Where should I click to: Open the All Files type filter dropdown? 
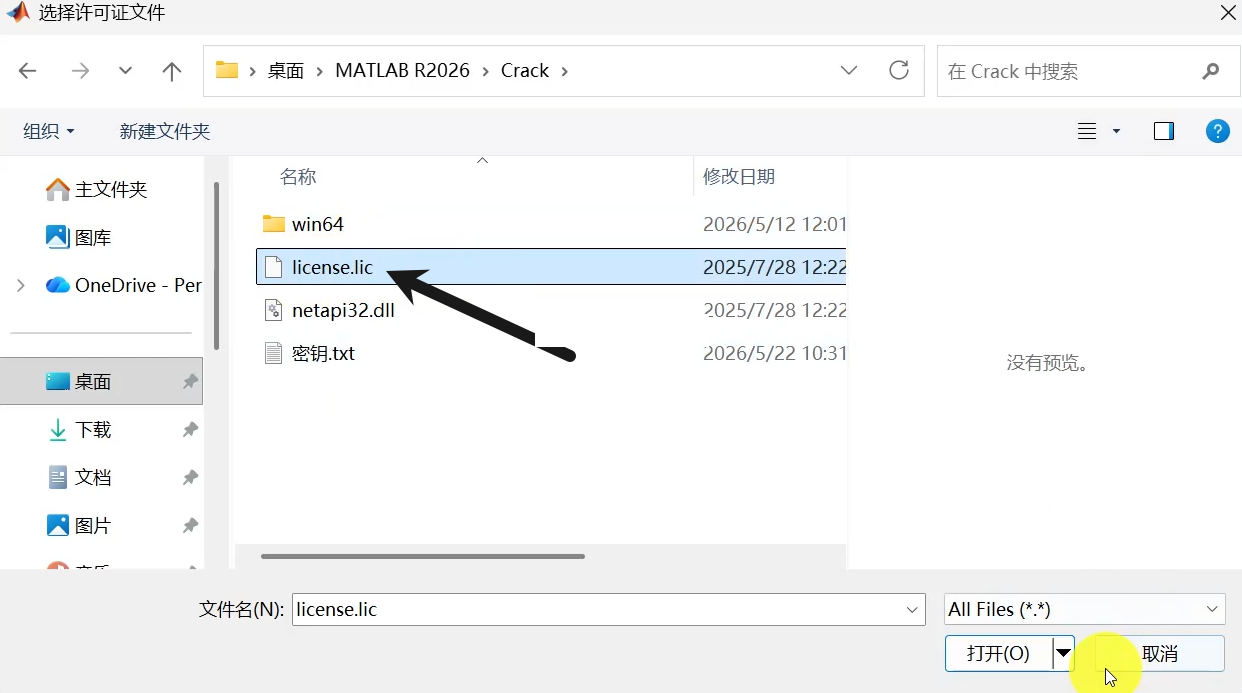click(x=1085, y=609)
